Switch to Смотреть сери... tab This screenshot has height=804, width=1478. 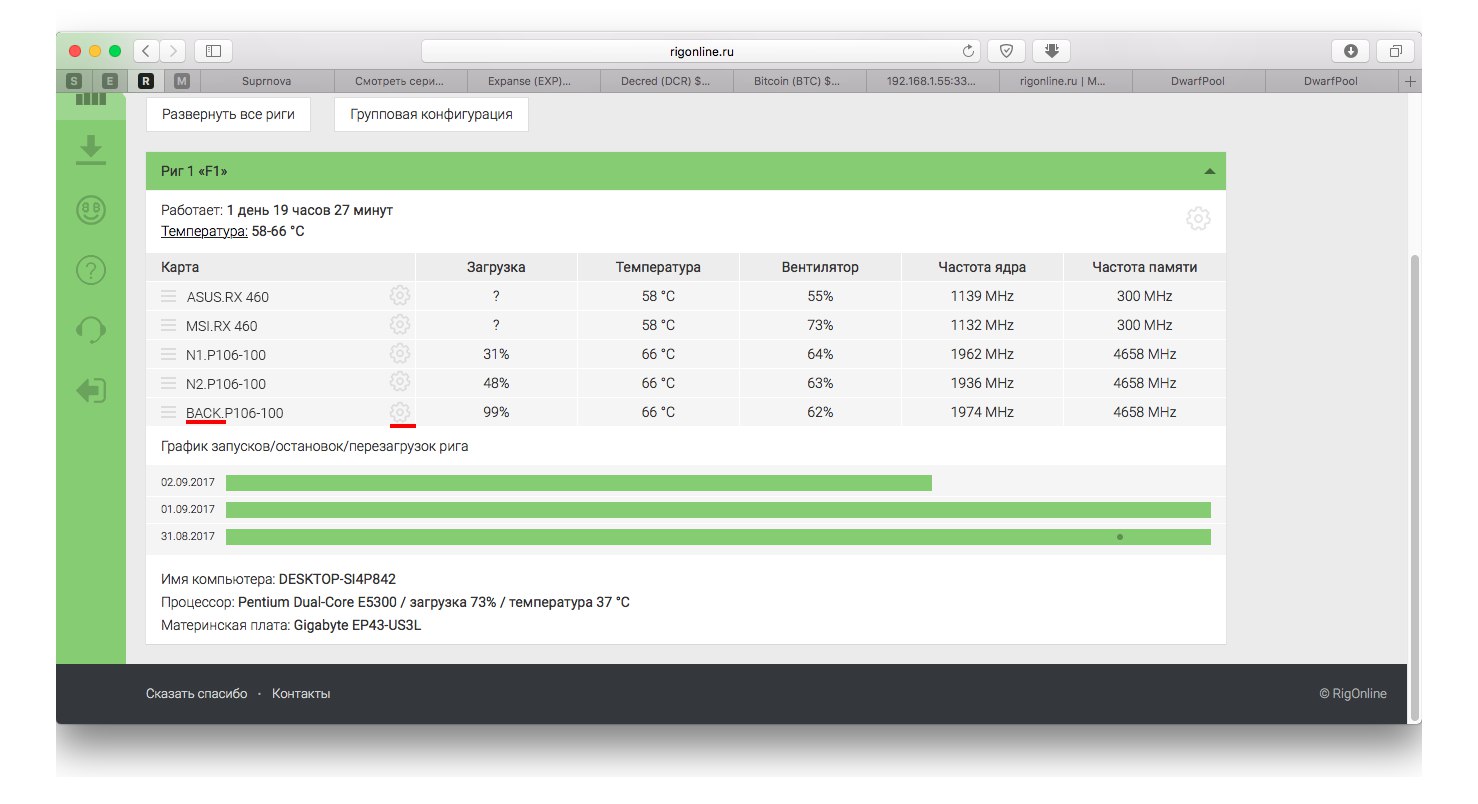tap(399, 82)
